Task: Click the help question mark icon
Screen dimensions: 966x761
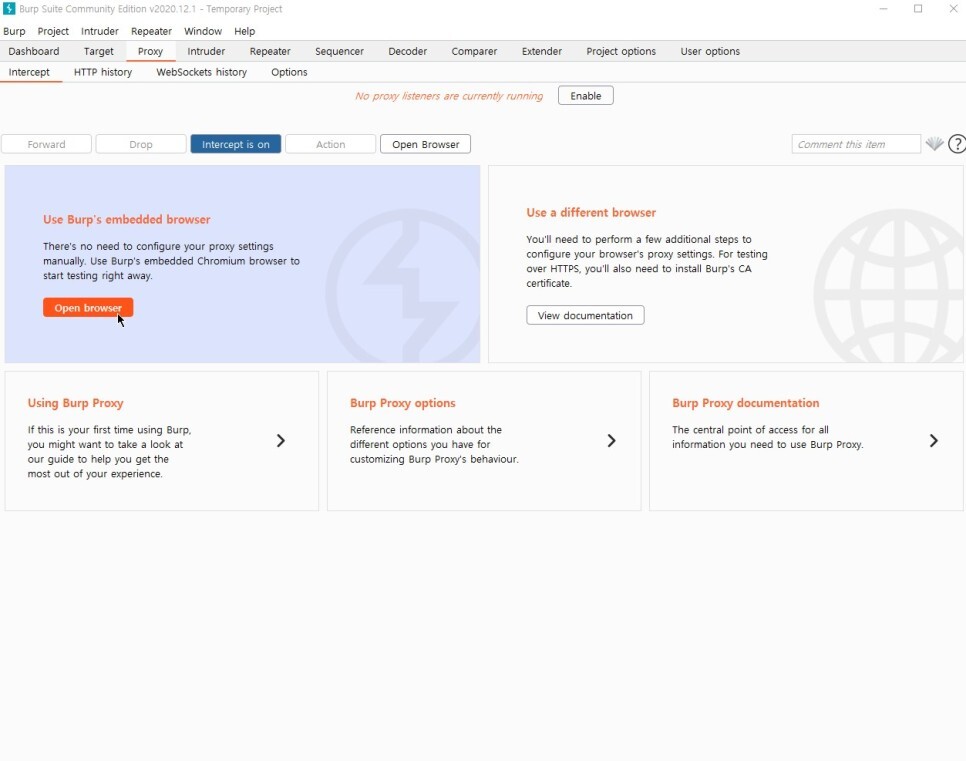Action: tap(957, 144)
